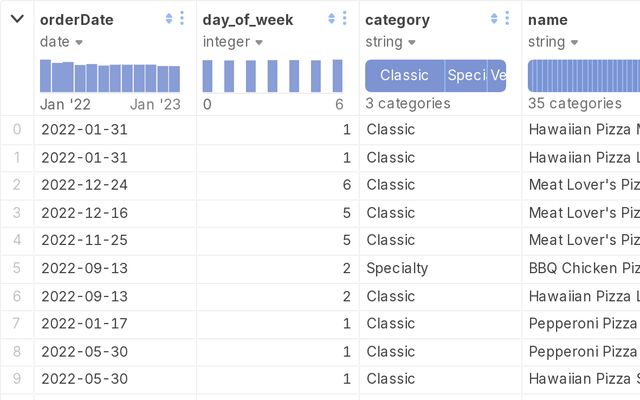
Task: Select the Specialty cell in row 5
Action: (x=397, y=268)
